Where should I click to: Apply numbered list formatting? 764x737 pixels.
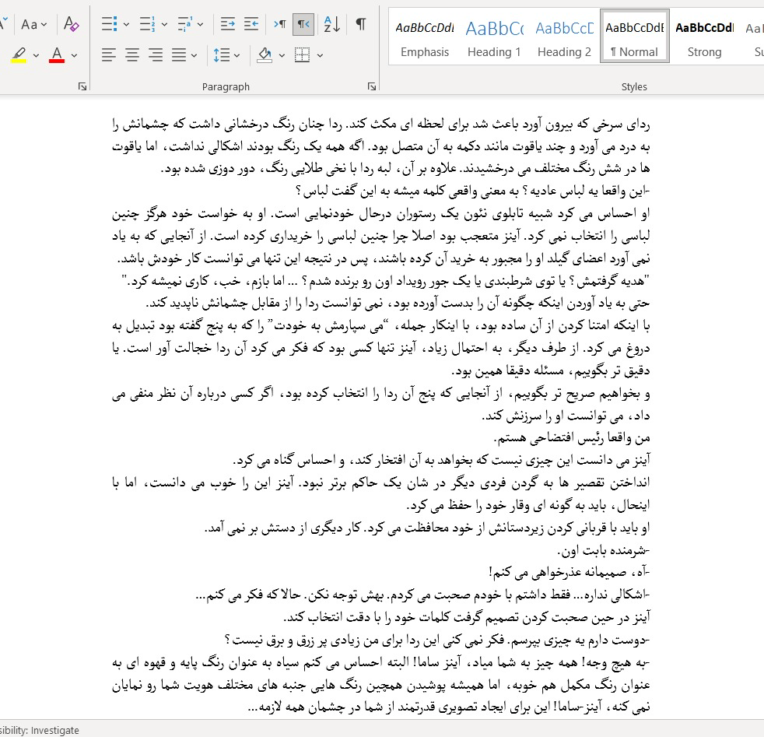pos(147,24)
